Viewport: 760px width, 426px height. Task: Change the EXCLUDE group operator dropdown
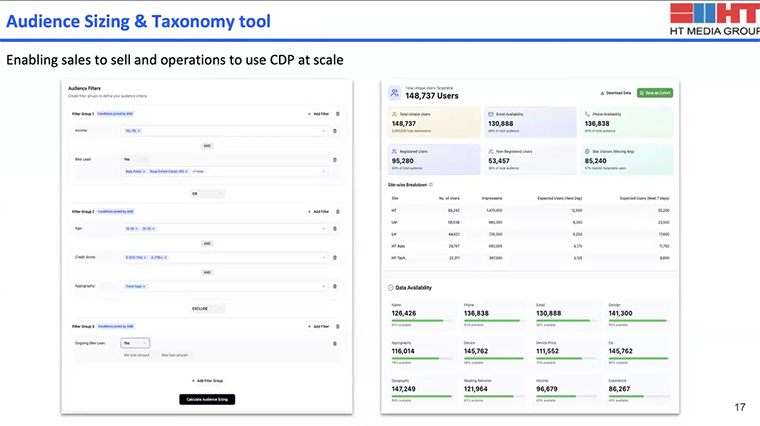coord(207,309)
